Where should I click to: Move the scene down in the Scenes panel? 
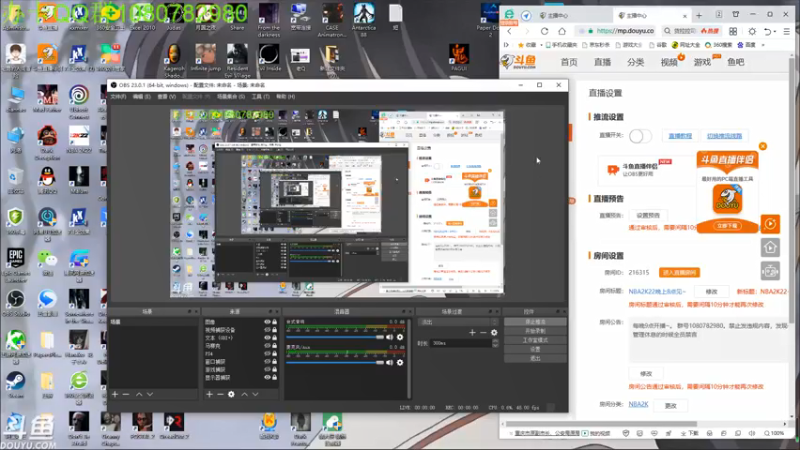[x=150, y=394]
